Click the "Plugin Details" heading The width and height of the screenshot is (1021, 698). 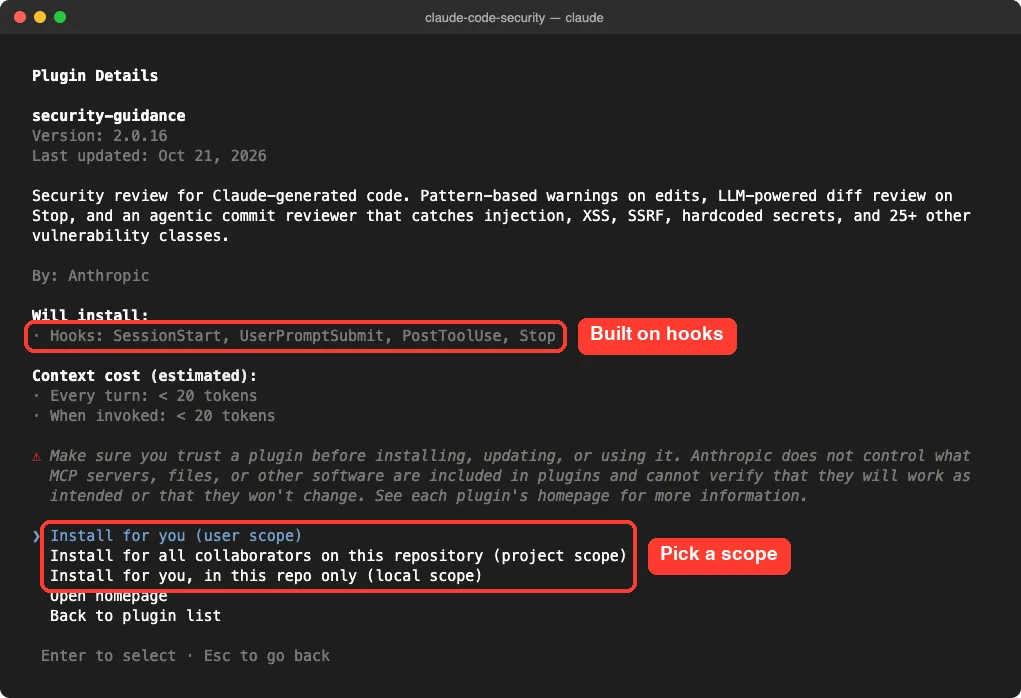click(95, 76)
